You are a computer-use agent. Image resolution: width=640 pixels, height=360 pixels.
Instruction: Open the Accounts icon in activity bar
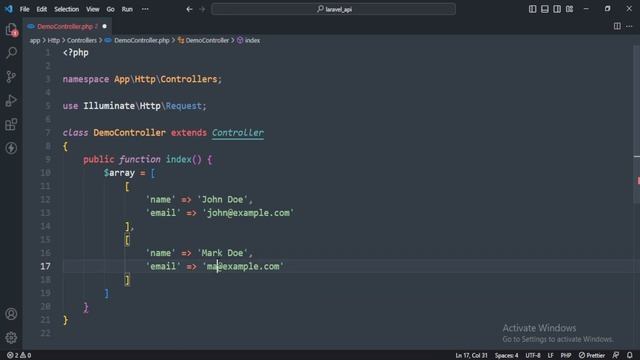tap(11, 314)
